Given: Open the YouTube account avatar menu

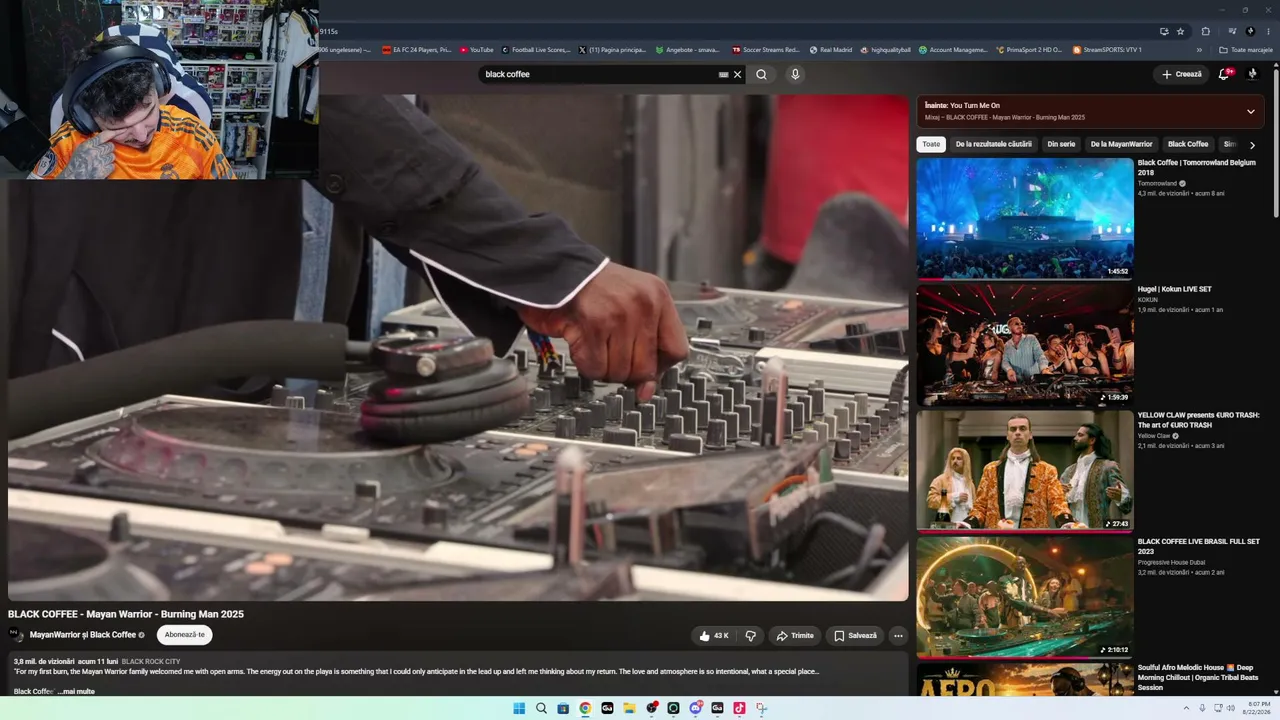Looking at the screenshot, I should (1252, 74).
